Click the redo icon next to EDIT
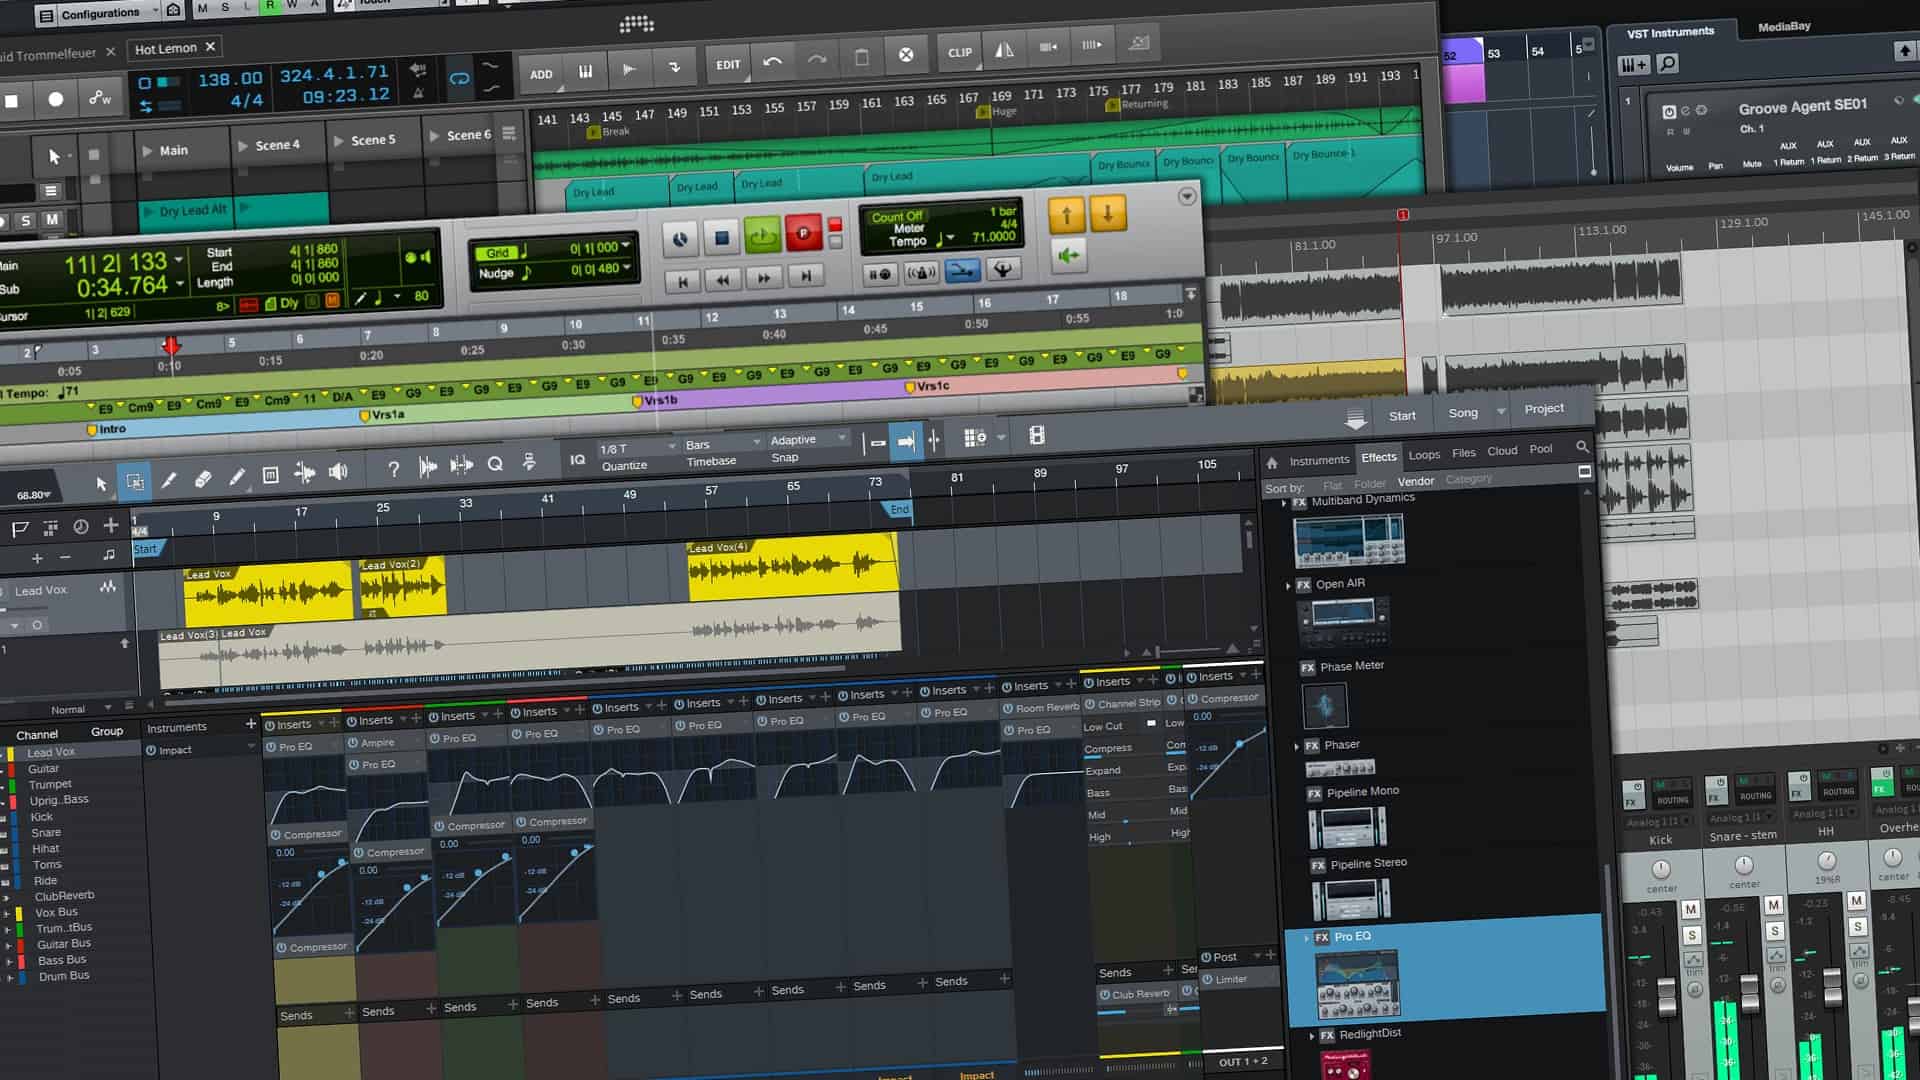Image resolution: width=1920 pixels, height=1080 pixels. coord(817,60)
